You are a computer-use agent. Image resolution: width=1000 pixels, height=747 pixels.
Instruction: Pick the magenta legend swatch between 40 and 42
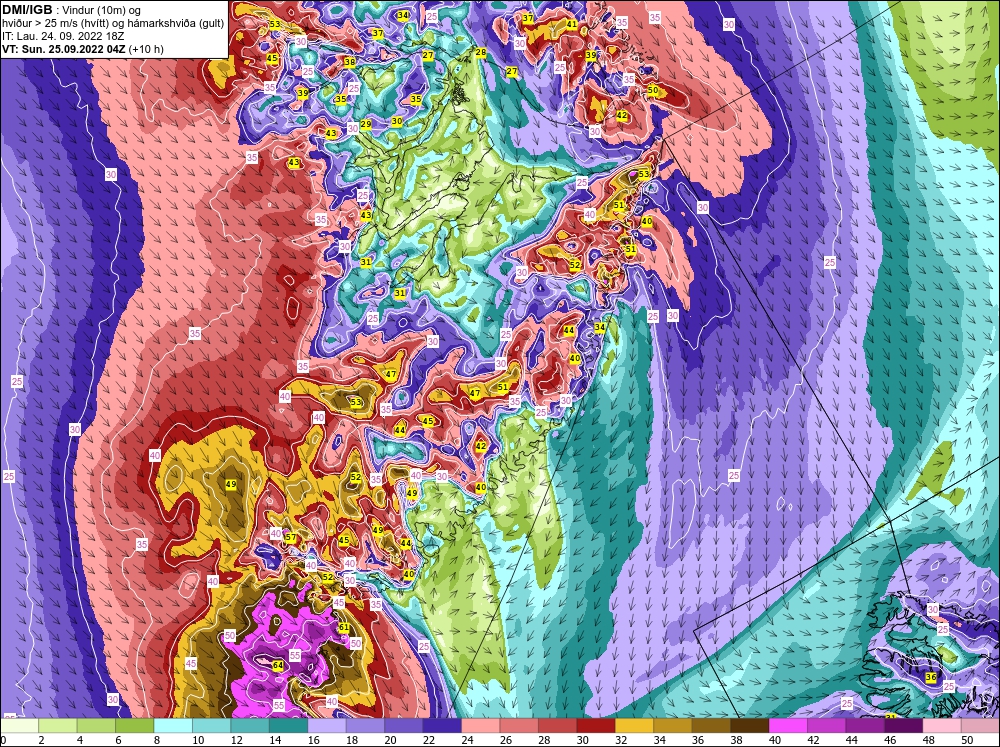(x=788, y=725)
